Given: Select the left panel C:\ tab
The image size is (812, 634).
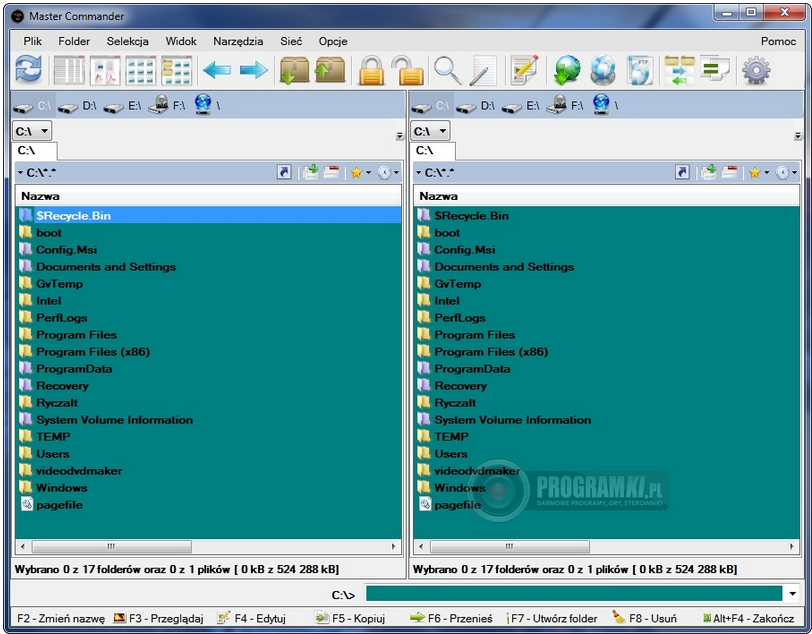Looking at the screenshot, I should [34, 150].
